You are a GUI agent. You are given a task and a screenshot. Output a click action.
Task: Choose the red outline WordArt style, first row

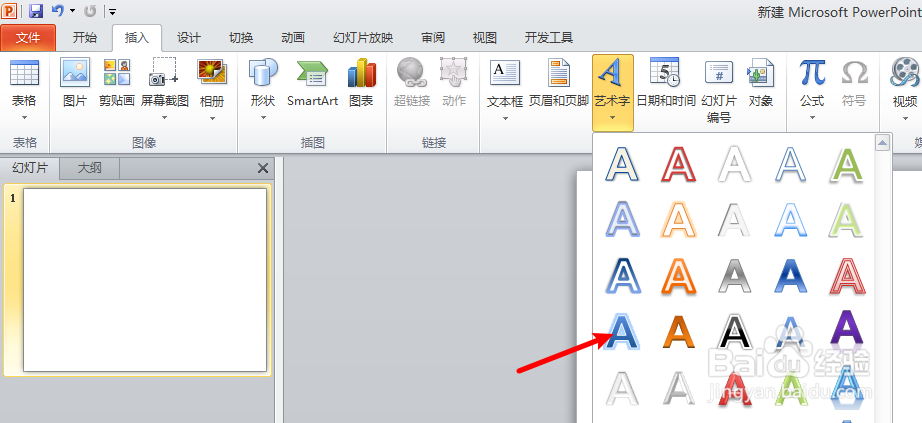pos(678,164)
